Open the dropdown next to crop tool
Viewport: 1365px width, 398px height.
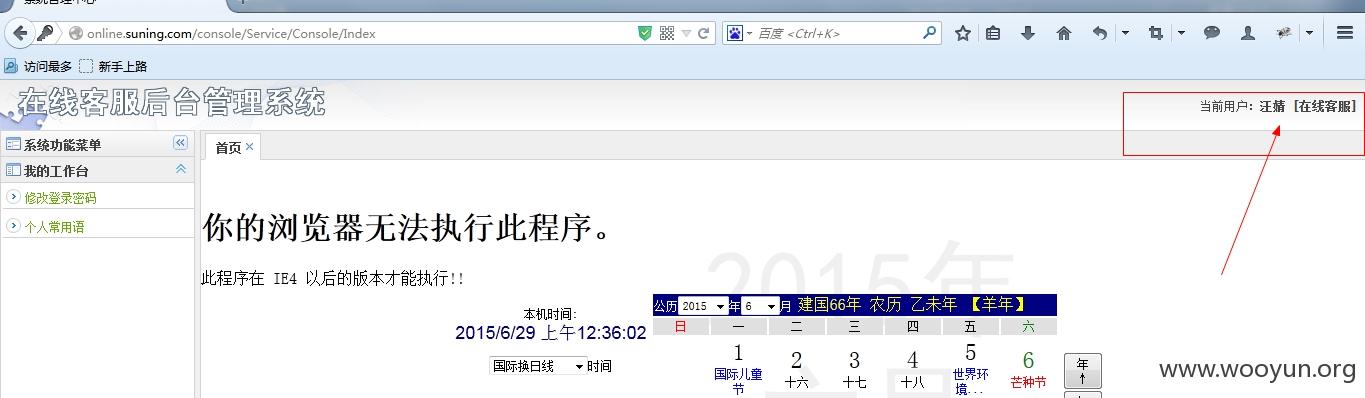click(1181, 33)
